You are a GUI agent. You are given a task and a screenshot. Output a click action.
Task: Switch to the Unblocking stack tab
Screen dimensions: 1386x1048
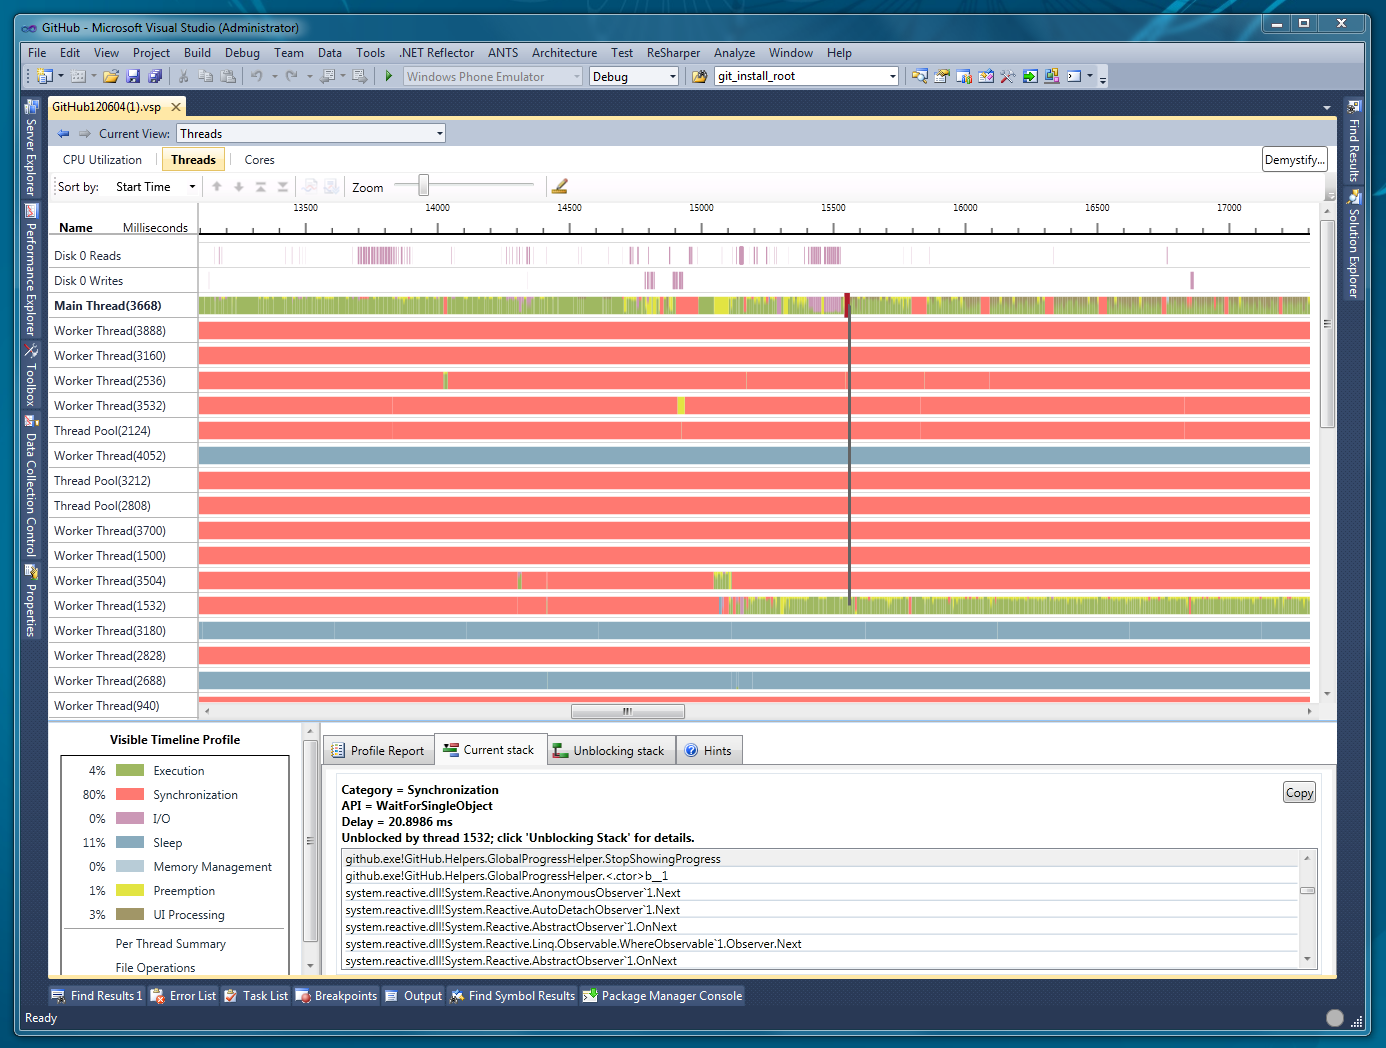pyautogui.click(x=609, y=751)
